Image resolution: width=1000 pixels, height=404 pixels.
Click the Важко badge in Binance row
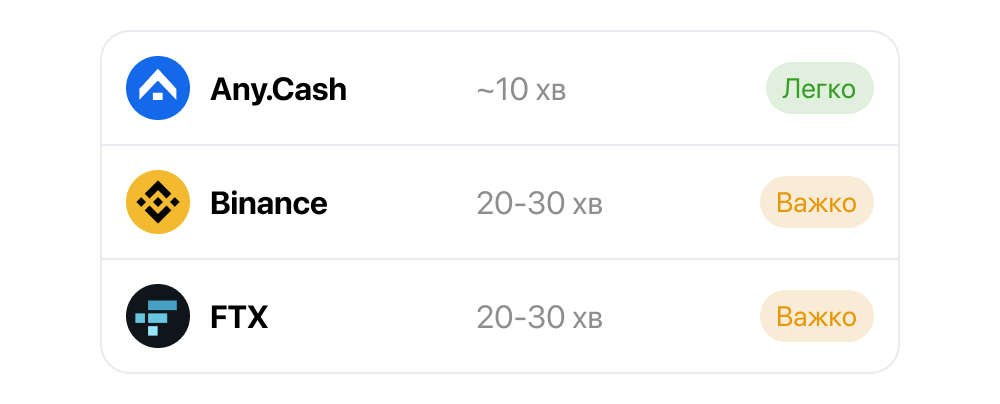coord(816,202)
